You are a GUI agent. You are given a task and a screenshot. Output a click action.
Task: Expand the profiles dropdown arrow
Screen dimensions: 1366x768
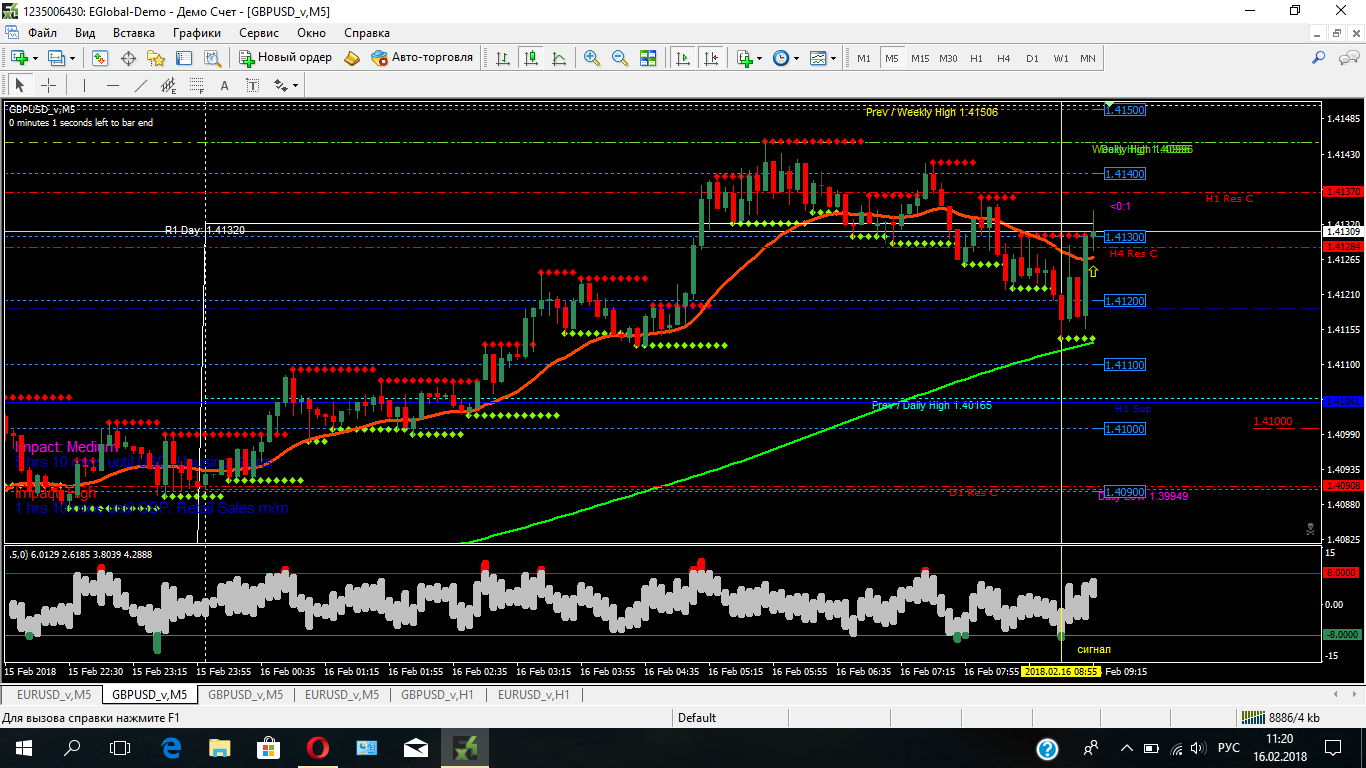(x=73, y=58)
